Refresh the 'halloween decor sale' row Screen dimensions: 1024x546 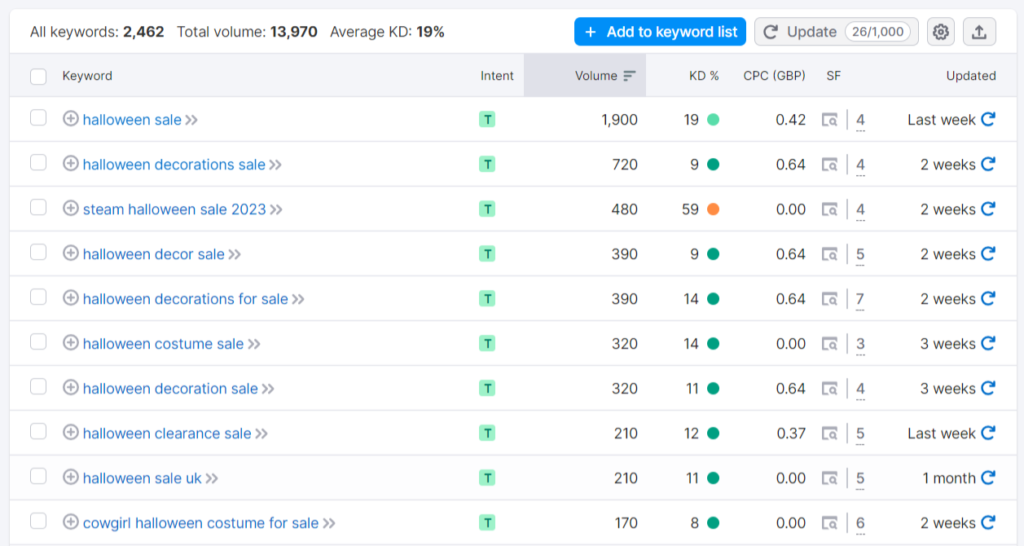pos(988,253)
